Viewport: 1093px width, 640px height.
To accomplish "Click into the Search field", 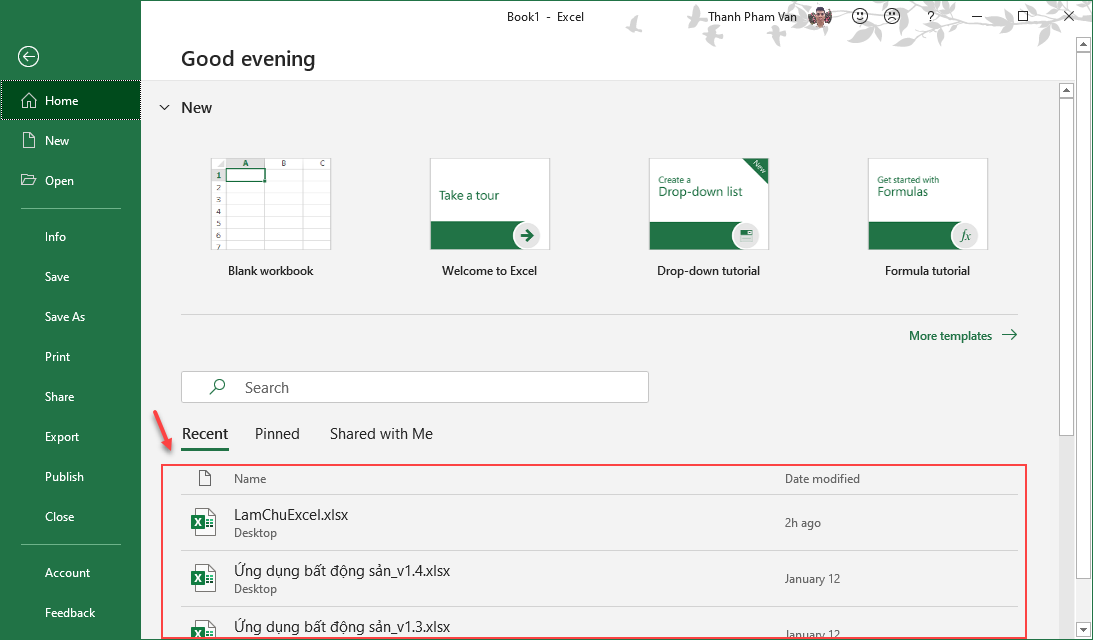I will (x=415, y=387).
